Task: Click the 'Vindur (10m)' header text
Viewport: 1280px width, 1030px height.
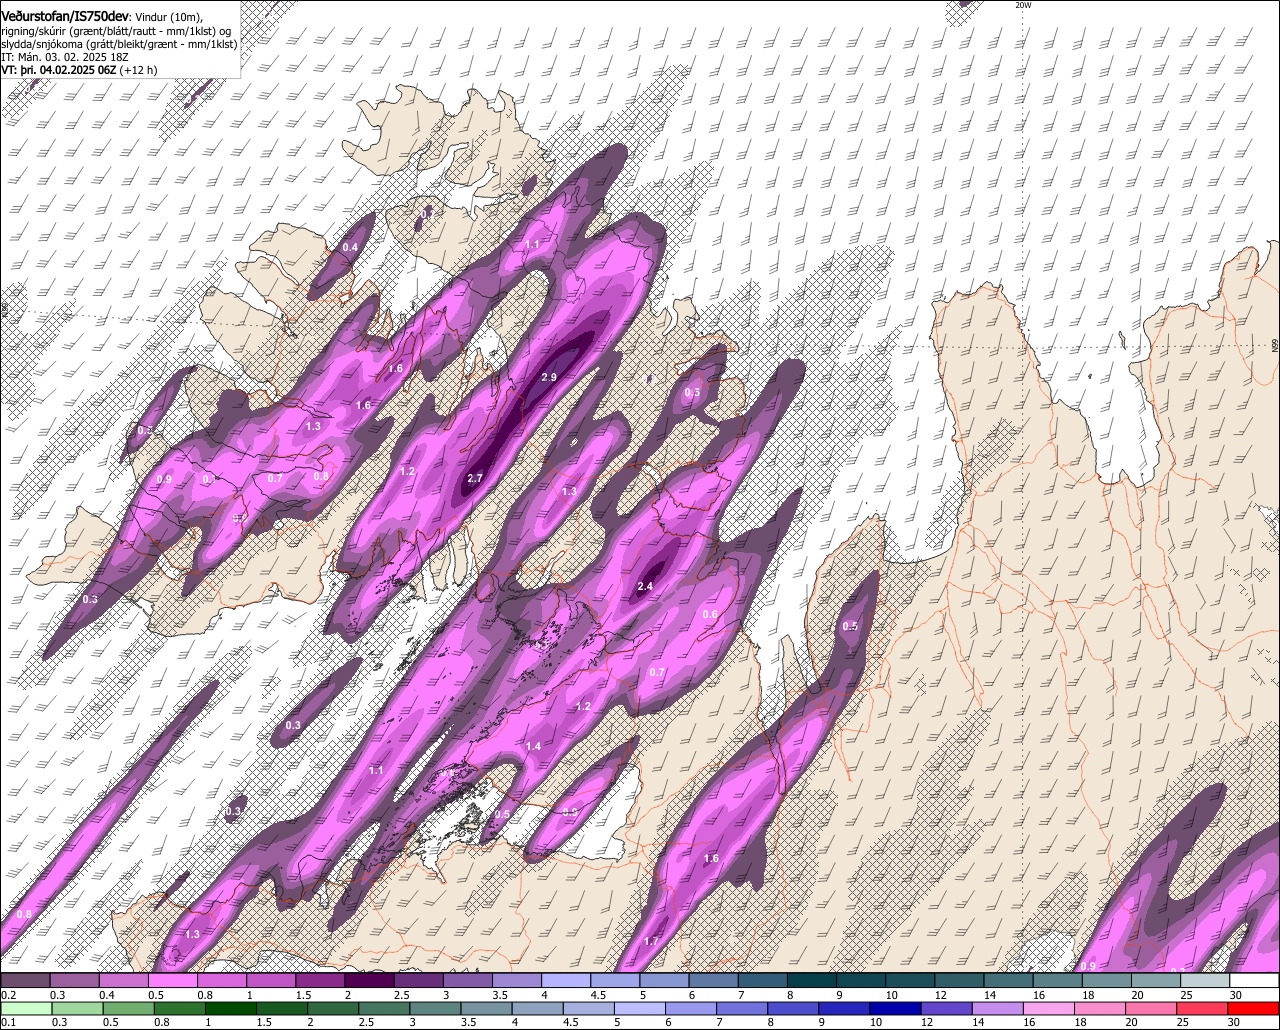Action: point(168,17)
